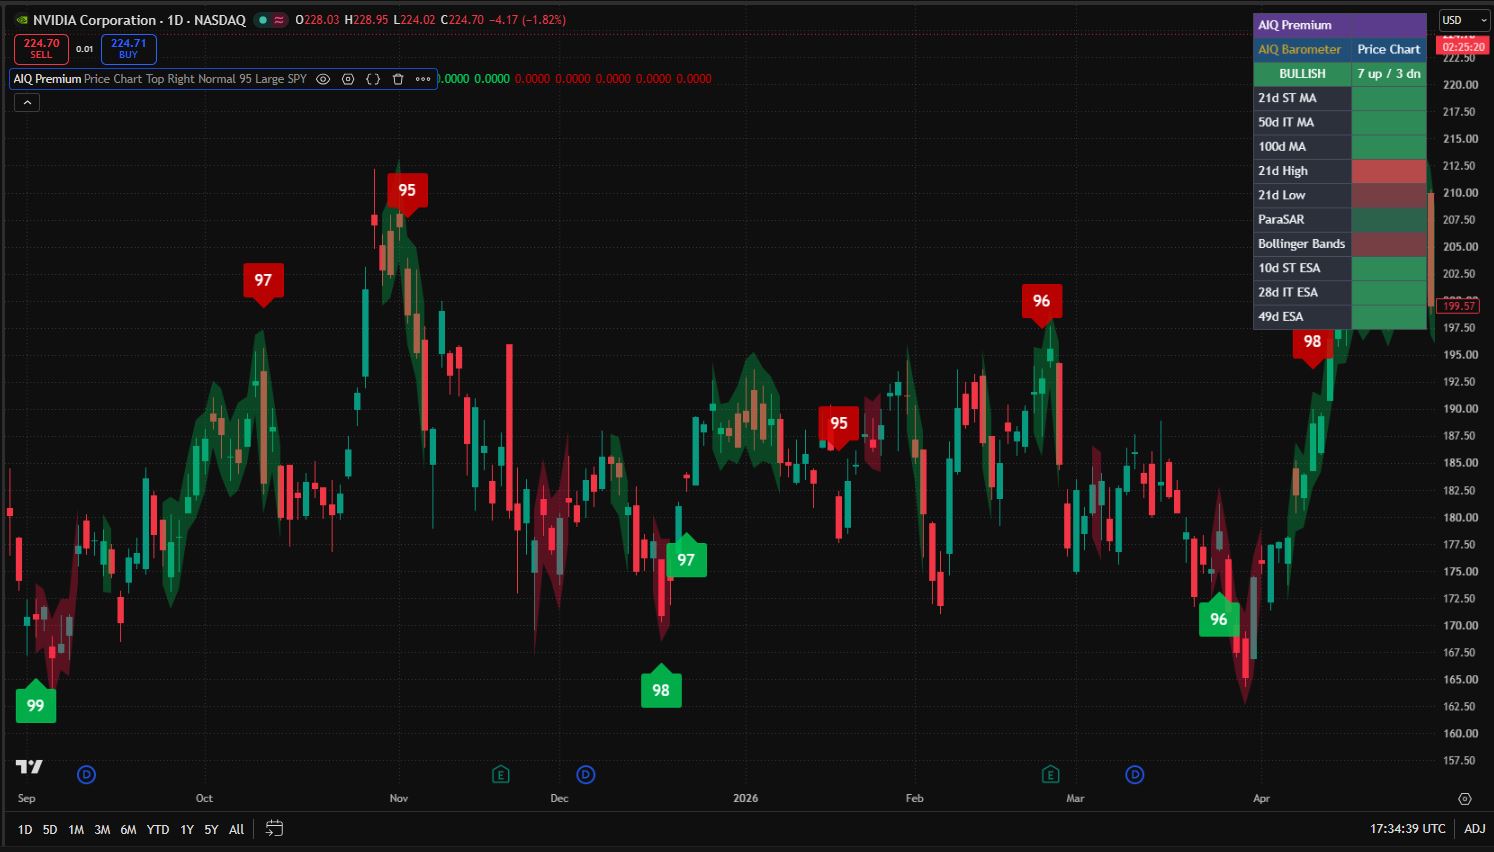
Task: Select the 5Y time range
Action: pyautogui.click(x=211, y=829)
